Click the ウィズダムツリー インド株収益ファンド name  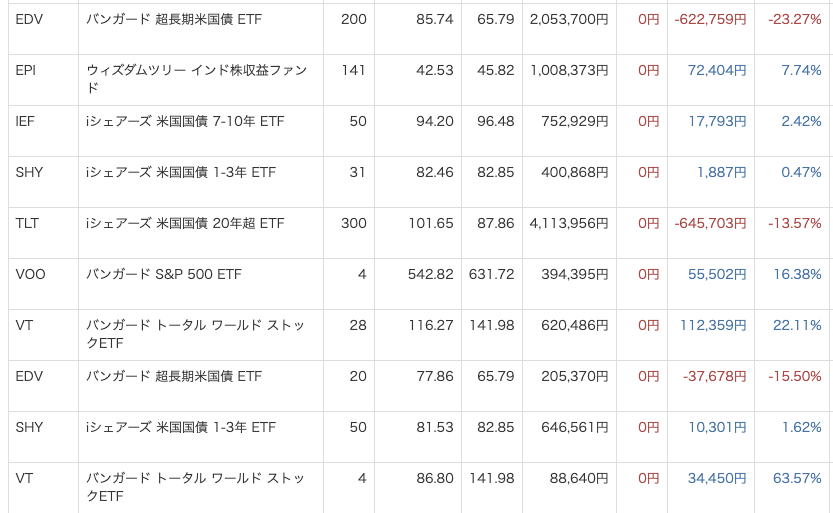tap(196, 79)
